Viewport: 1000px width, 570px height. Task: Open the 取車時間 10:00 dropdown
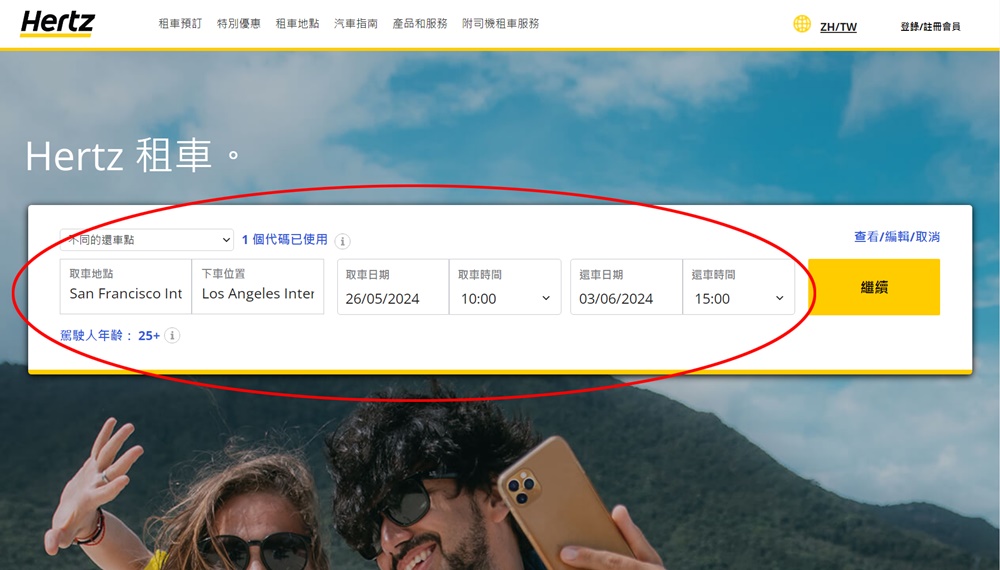505,287
